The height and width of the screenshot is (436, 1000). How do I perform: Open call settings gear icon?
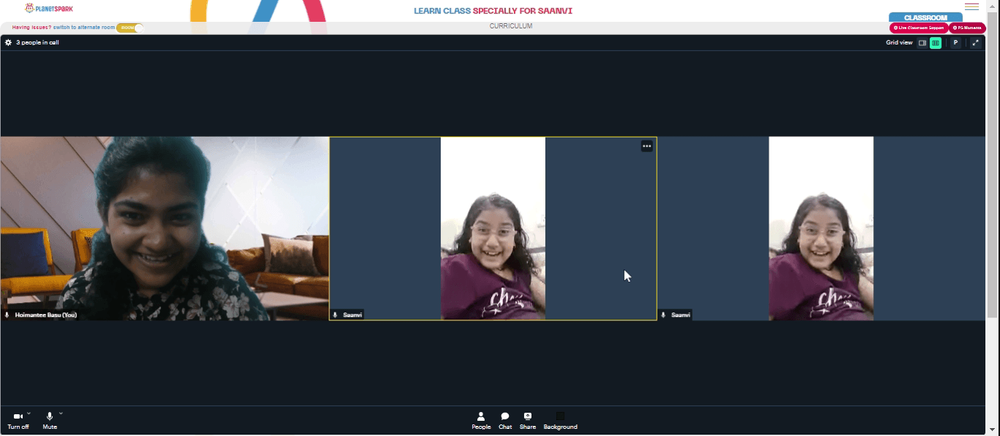pos(8,43)
